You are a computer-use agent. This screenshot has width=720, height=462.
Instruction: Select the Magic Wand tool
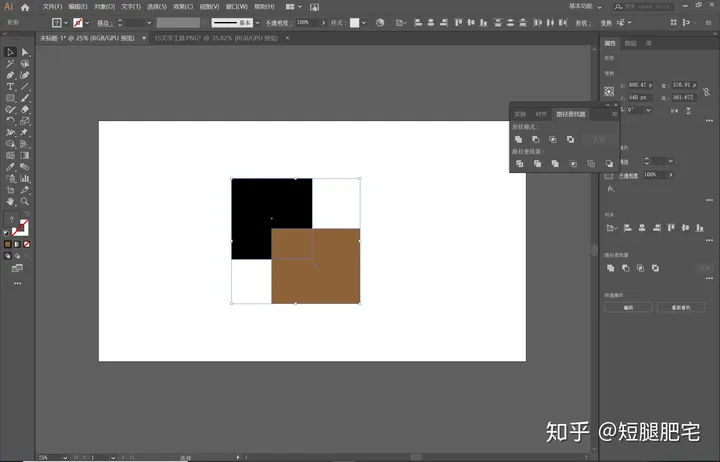[10, 64]
